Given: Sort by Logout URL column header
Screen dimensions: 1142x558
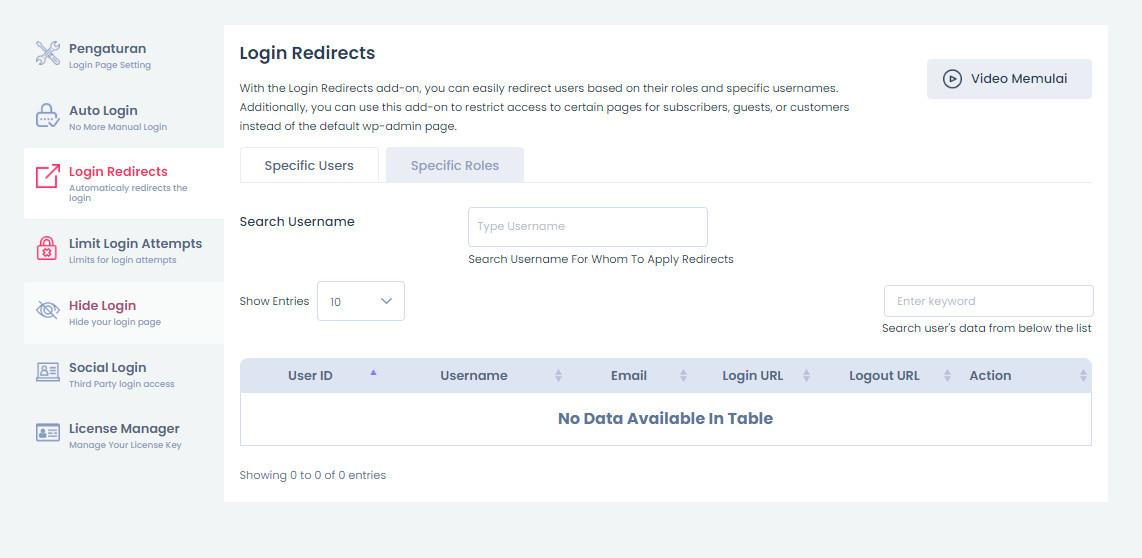Looking at the screenshot, I should (884, 376).
